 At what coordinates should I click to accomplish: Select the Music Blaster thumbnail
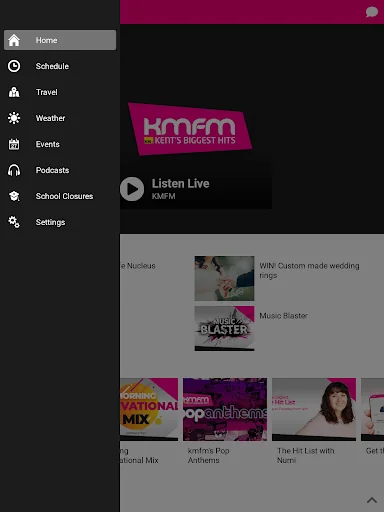[224, 328]
